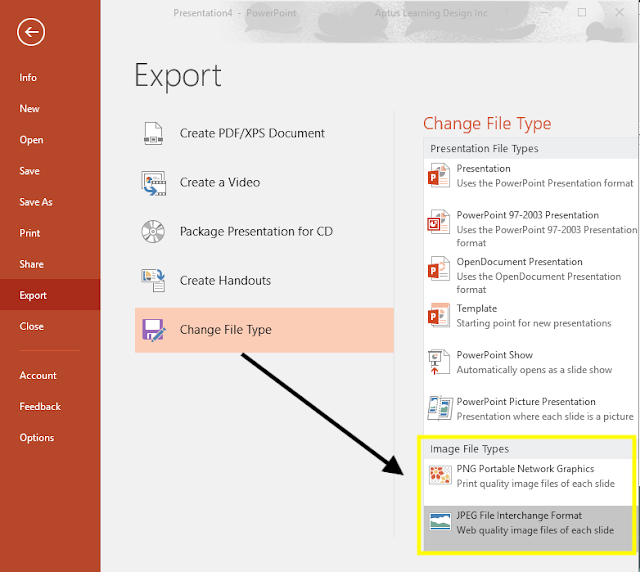Click the Template file icon

coord(439,315)
